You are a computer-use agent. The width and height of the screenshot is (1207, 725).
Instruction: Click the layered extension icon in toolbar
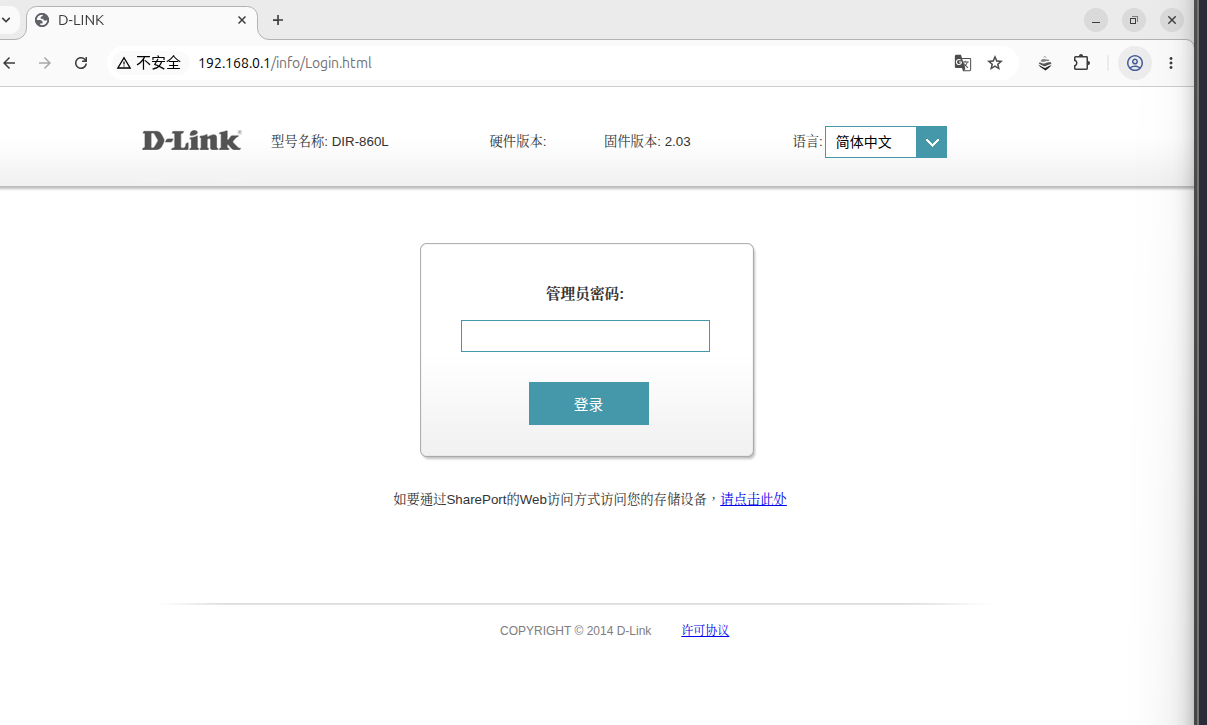[x=1045, y=63]
